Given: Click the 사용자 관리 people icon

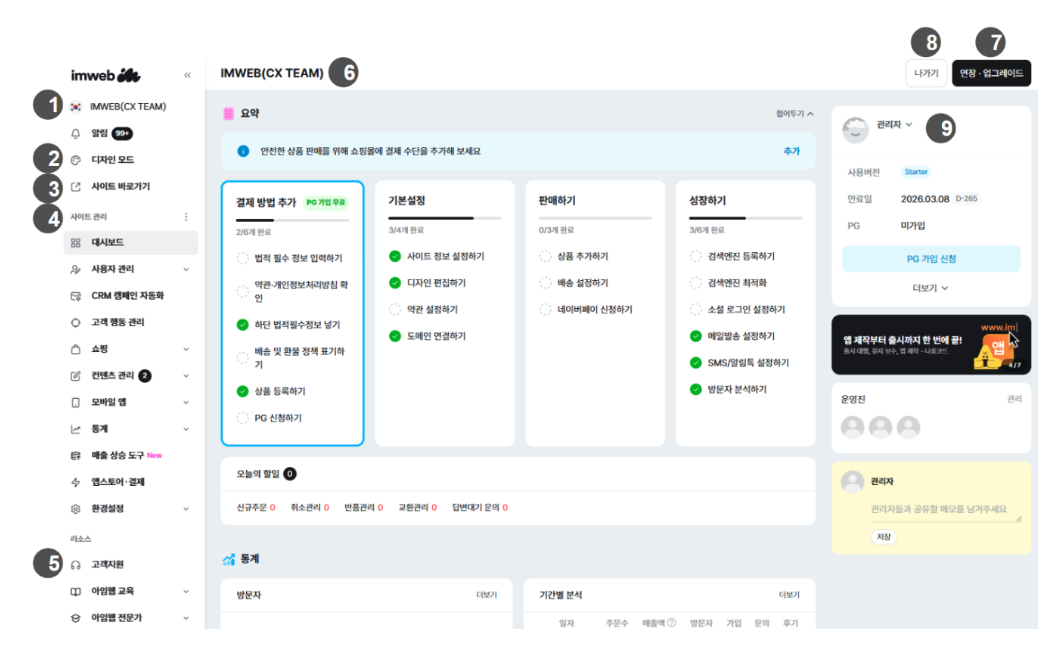Looking at the screenshot, I should [x=76, y=269].
